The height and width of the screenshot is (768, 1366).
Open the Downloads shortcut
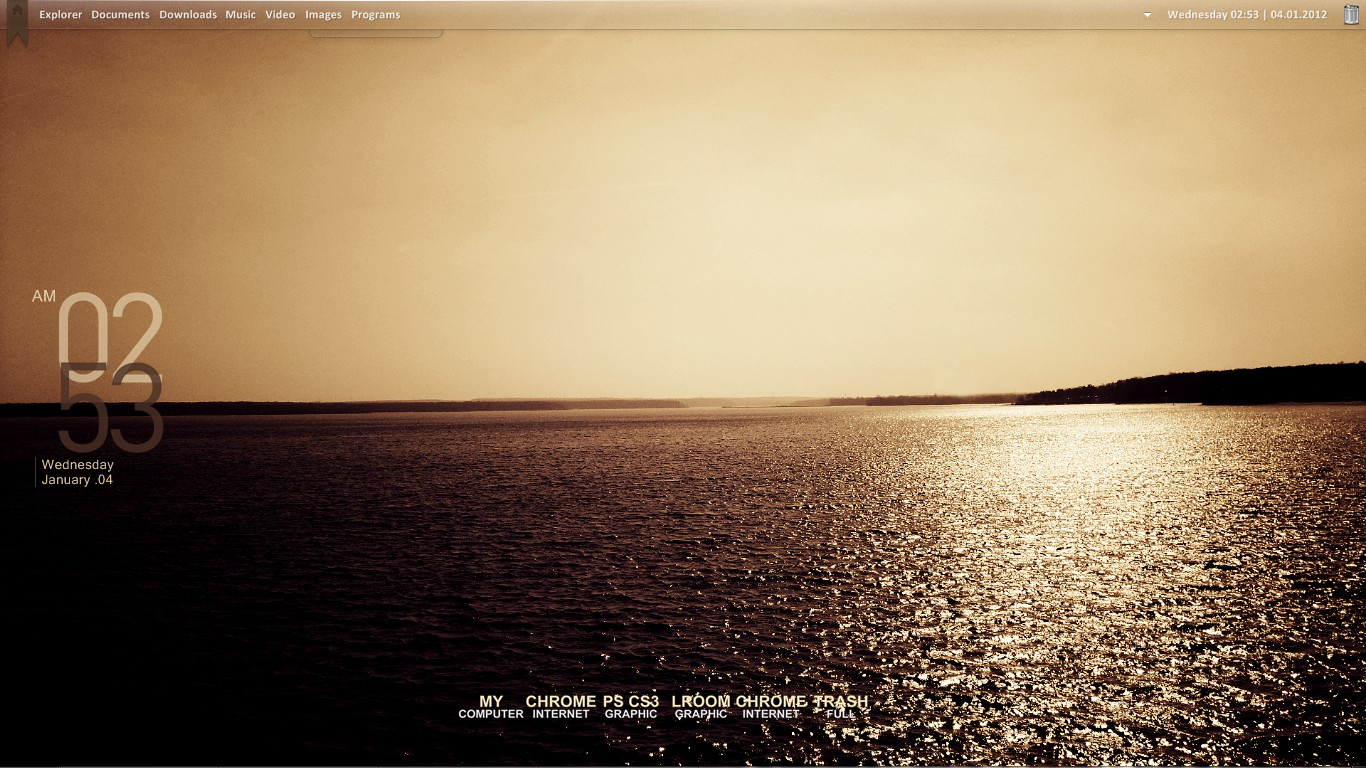tap(188, 15)
